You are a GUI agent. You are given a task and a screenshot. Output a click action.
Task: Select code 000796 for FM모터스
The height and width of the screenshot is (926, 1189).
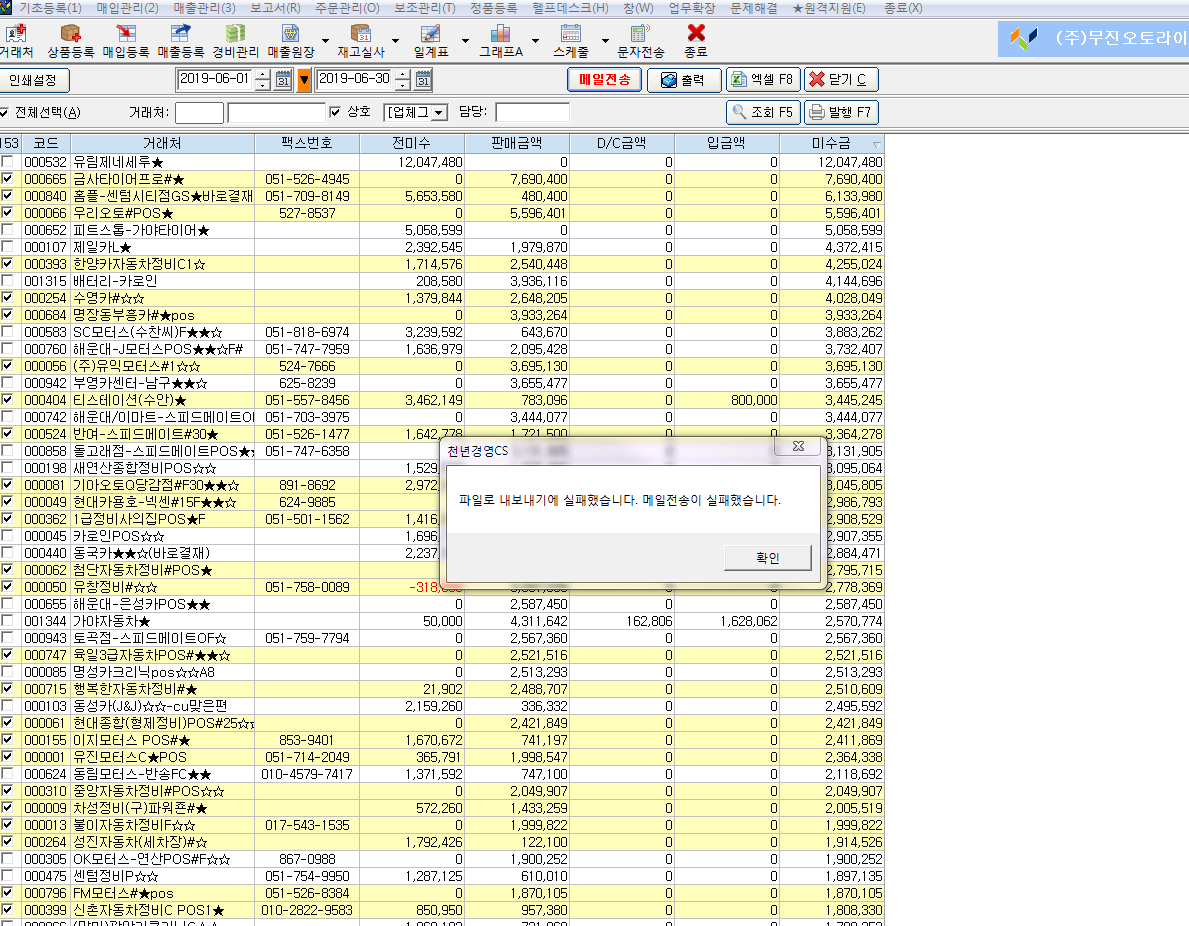coord(45,893)
